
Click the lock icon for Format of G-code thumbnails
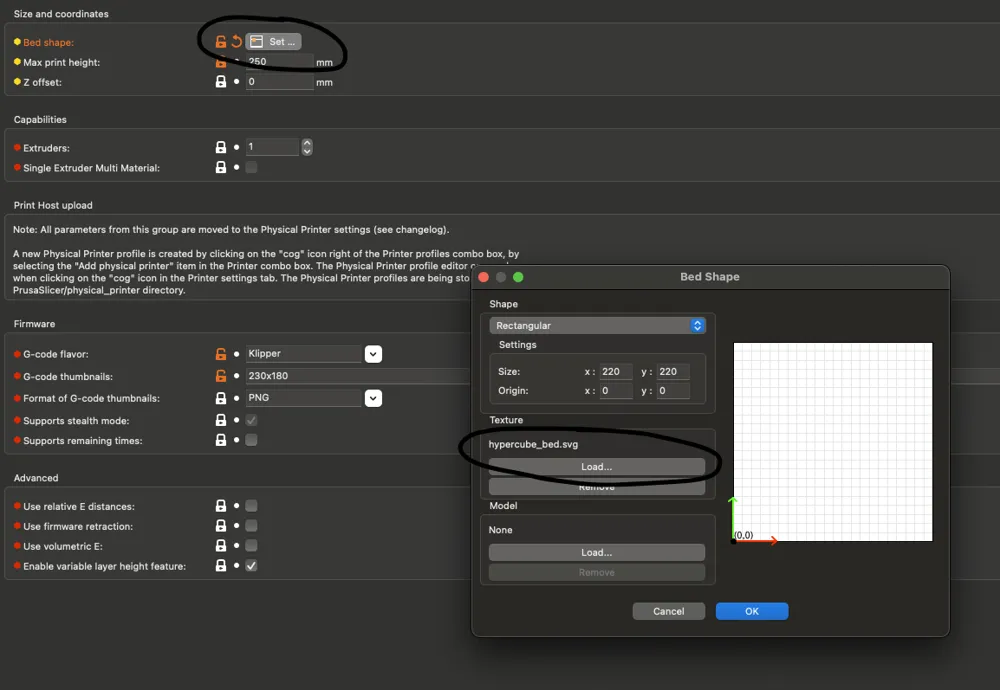[221, 398]
